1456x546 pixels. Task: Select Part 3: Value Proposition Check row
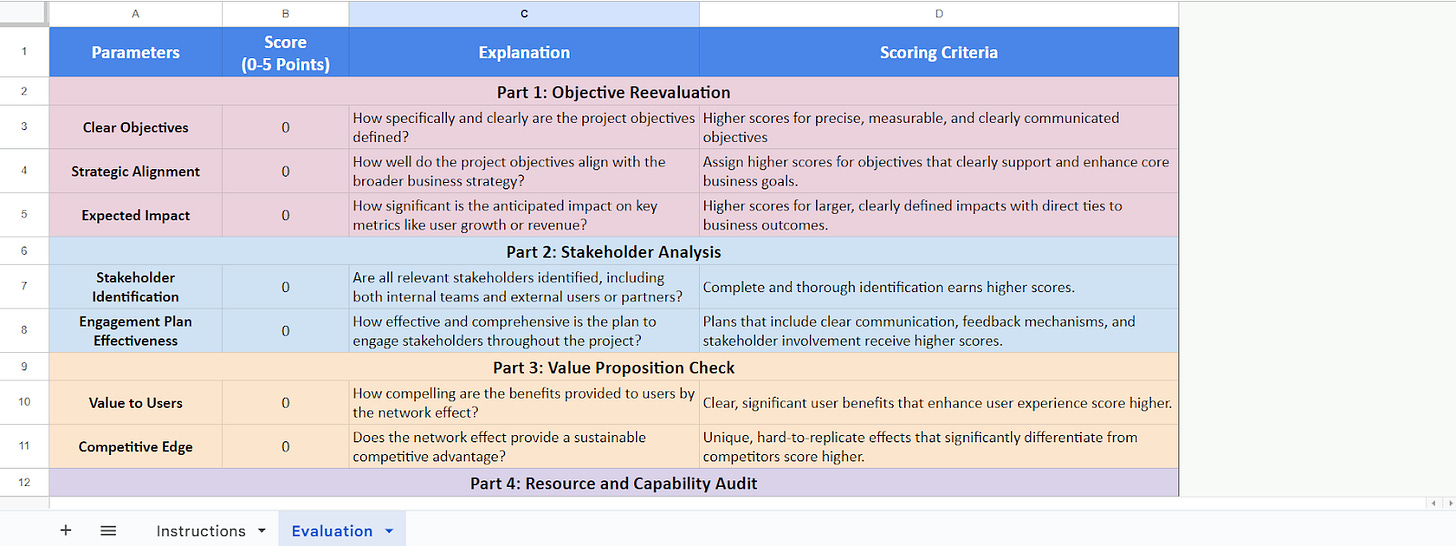[x=614, y=367]
